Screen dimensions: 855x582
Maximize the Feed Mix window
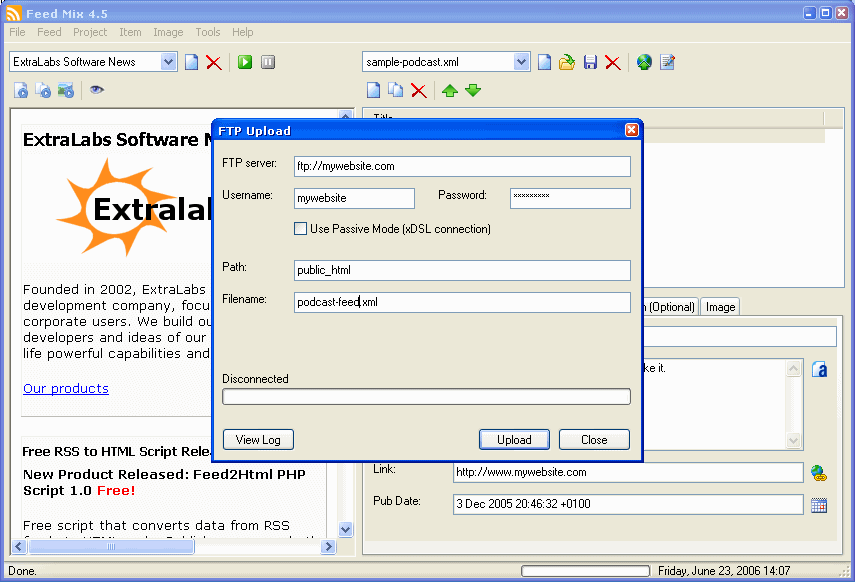pos(826,13)
